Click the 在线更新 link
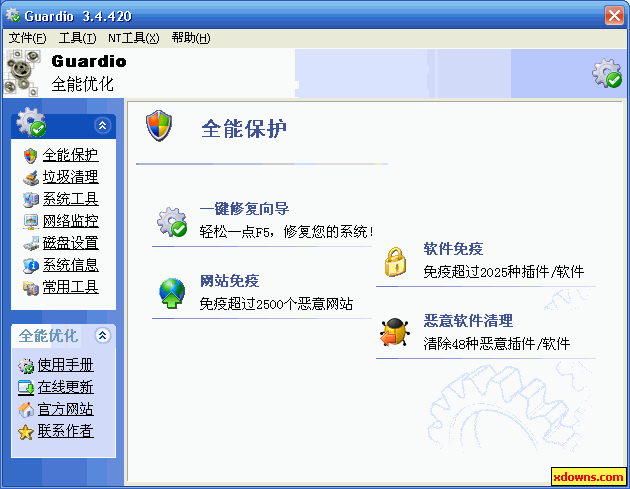This screenshot has width=630, height=489. click(65, 387)
